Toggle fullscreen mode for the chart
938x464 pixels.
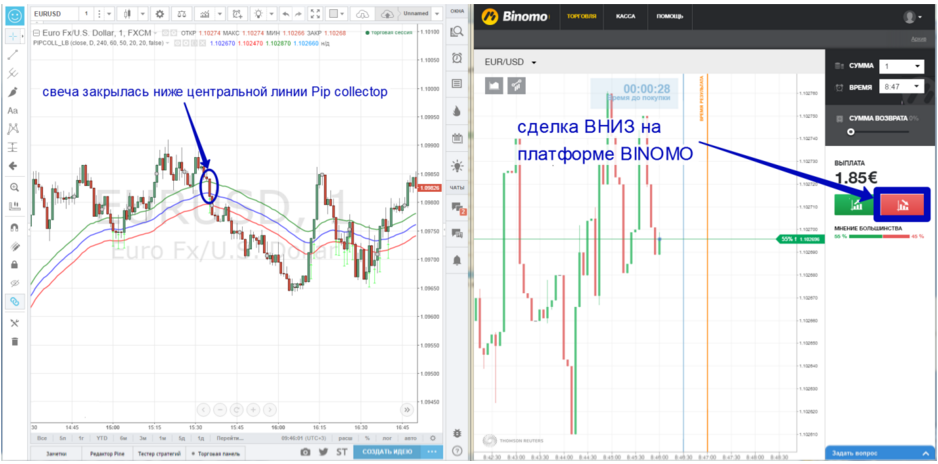(316, 13)
